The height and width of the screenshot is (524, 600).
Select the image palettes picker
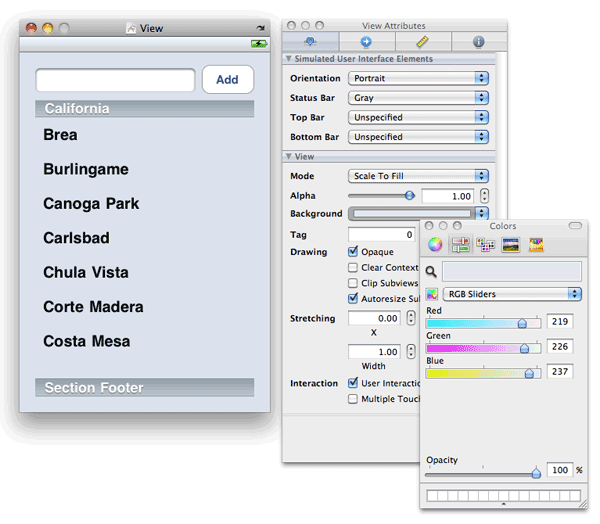(511, 245)
